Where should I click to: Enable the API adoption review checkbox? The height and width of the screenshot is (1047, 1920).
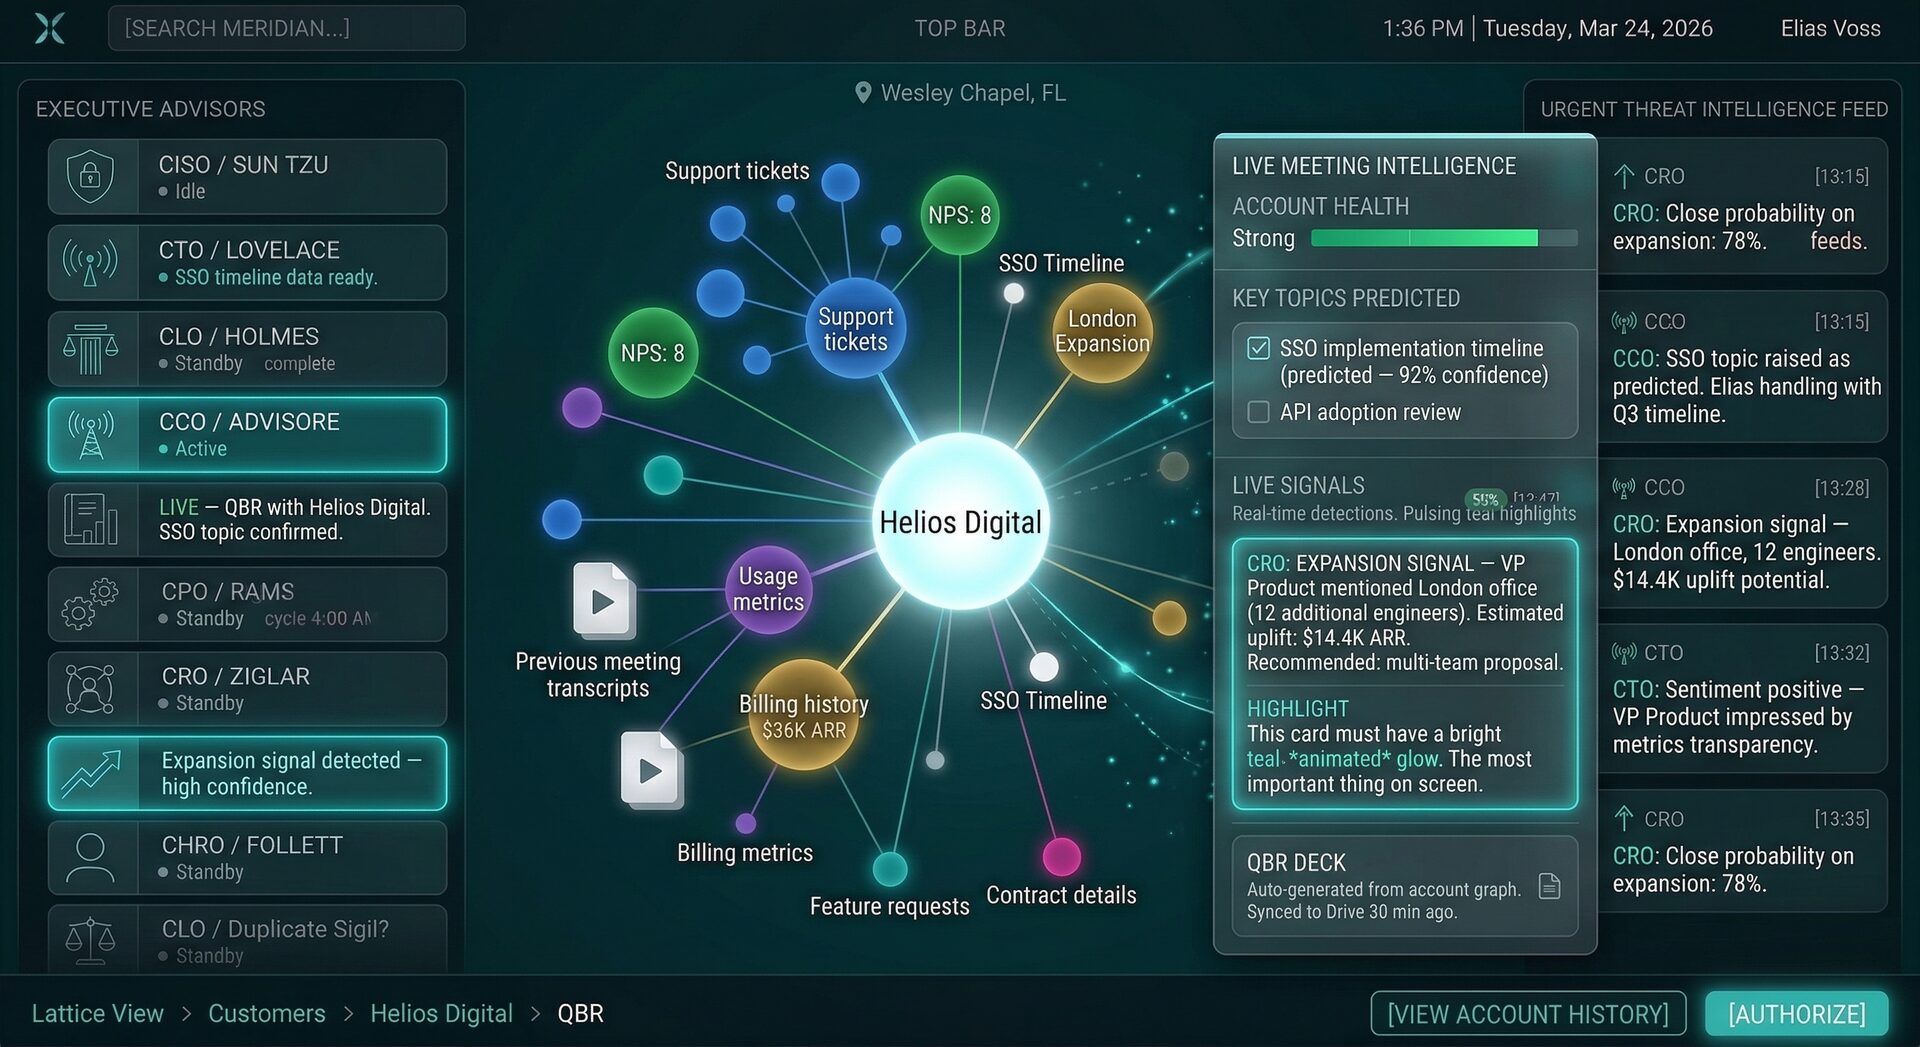(1258, 412)
